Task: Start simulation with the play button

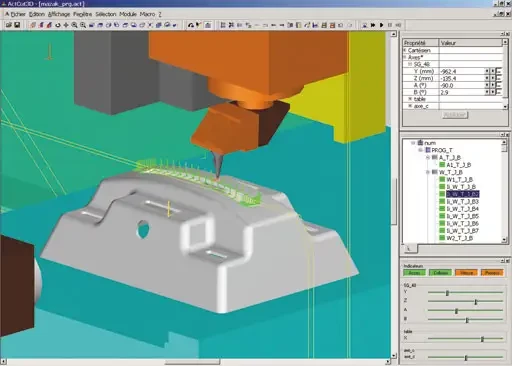Action: click(381, 25)
